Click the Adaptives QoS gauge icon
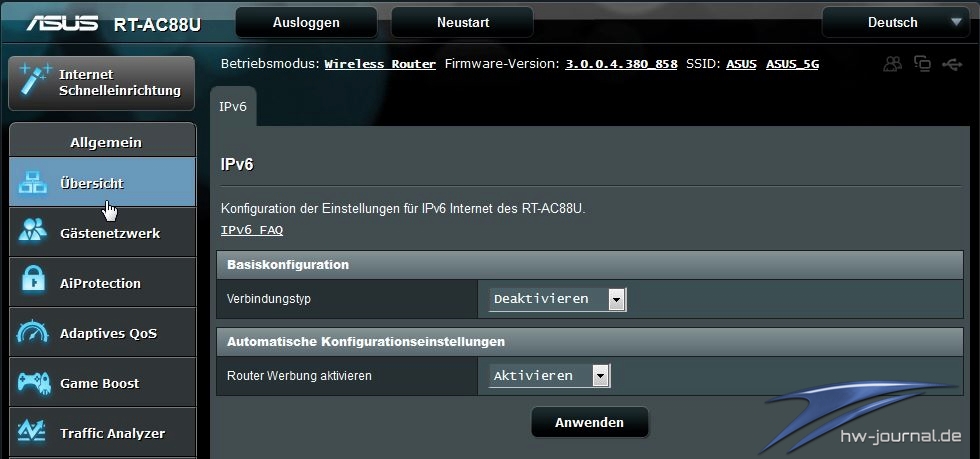980x459 pixels. (32, 332)
